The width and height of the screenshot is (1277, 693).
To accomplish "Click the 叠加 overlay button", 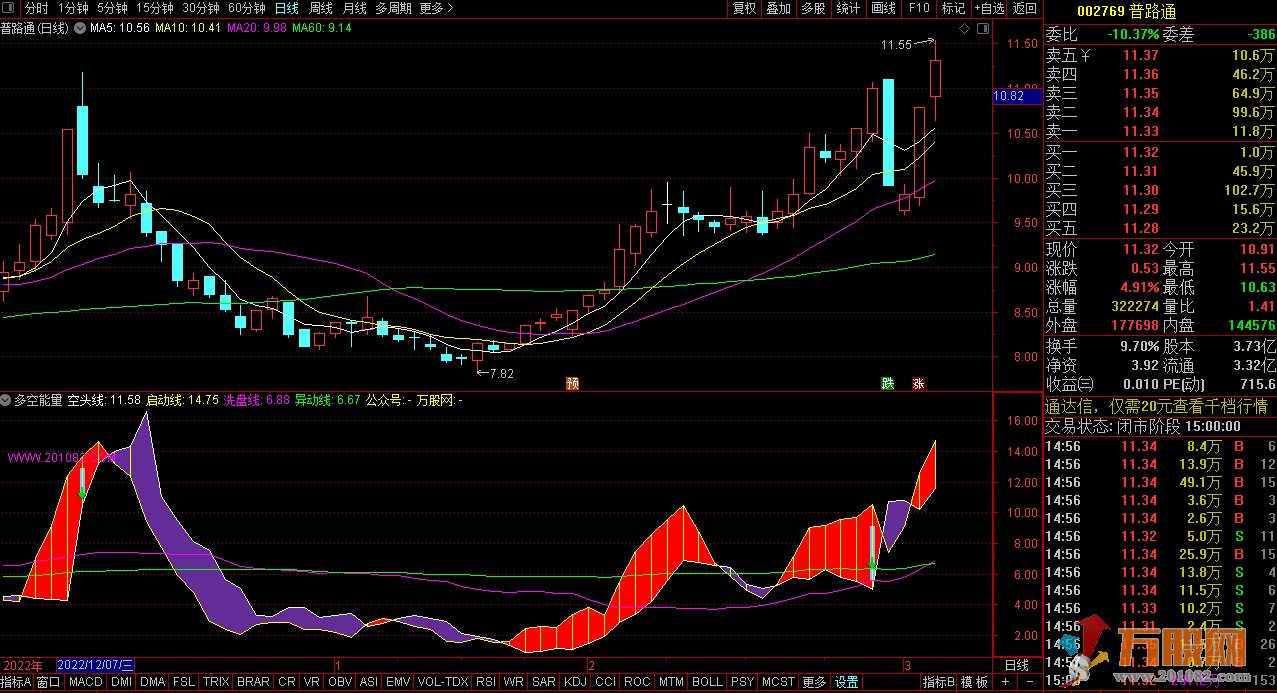I will [x=779, y=8].
